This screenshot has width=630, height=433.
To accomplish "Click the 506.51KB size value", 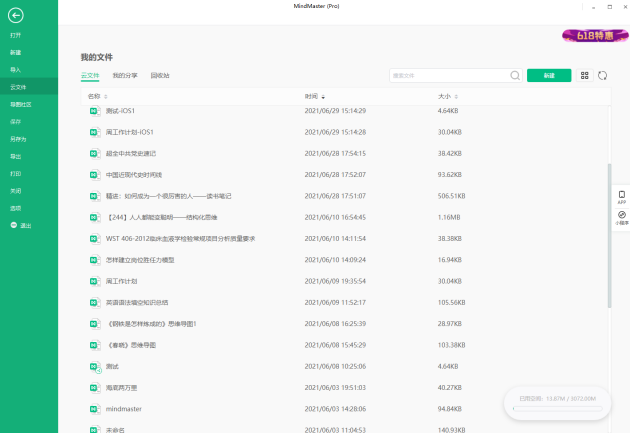I will pyautogui.click(x=451, y=196).
